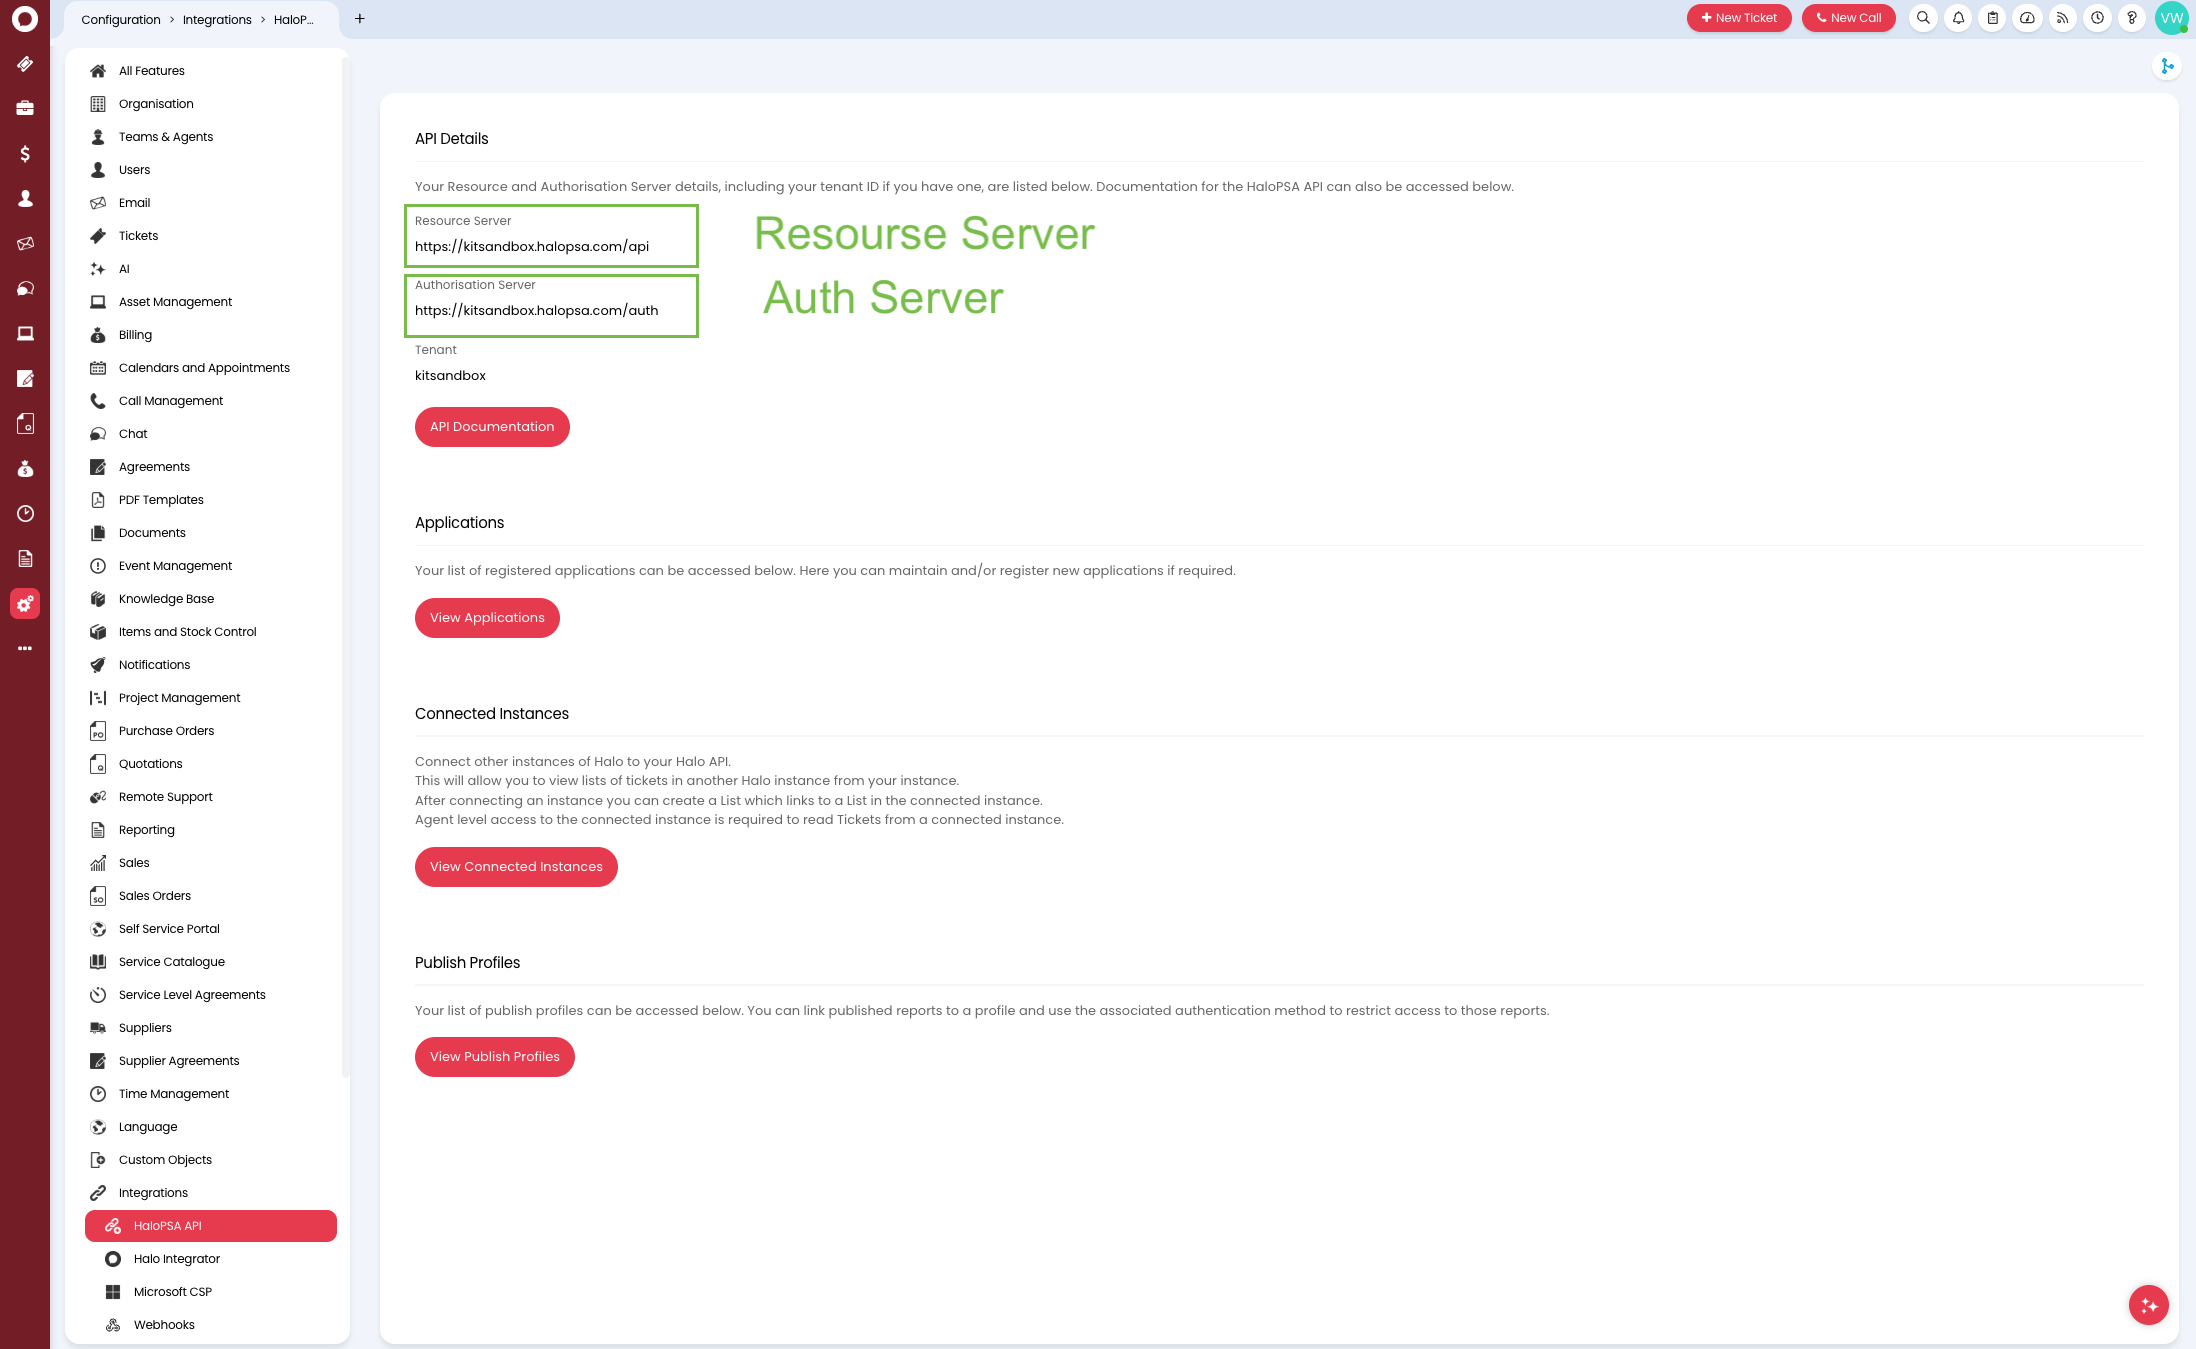Click View Connected Instances
The width and height of the screenshot is (2196, 1349).
click(x=515, y=866)
